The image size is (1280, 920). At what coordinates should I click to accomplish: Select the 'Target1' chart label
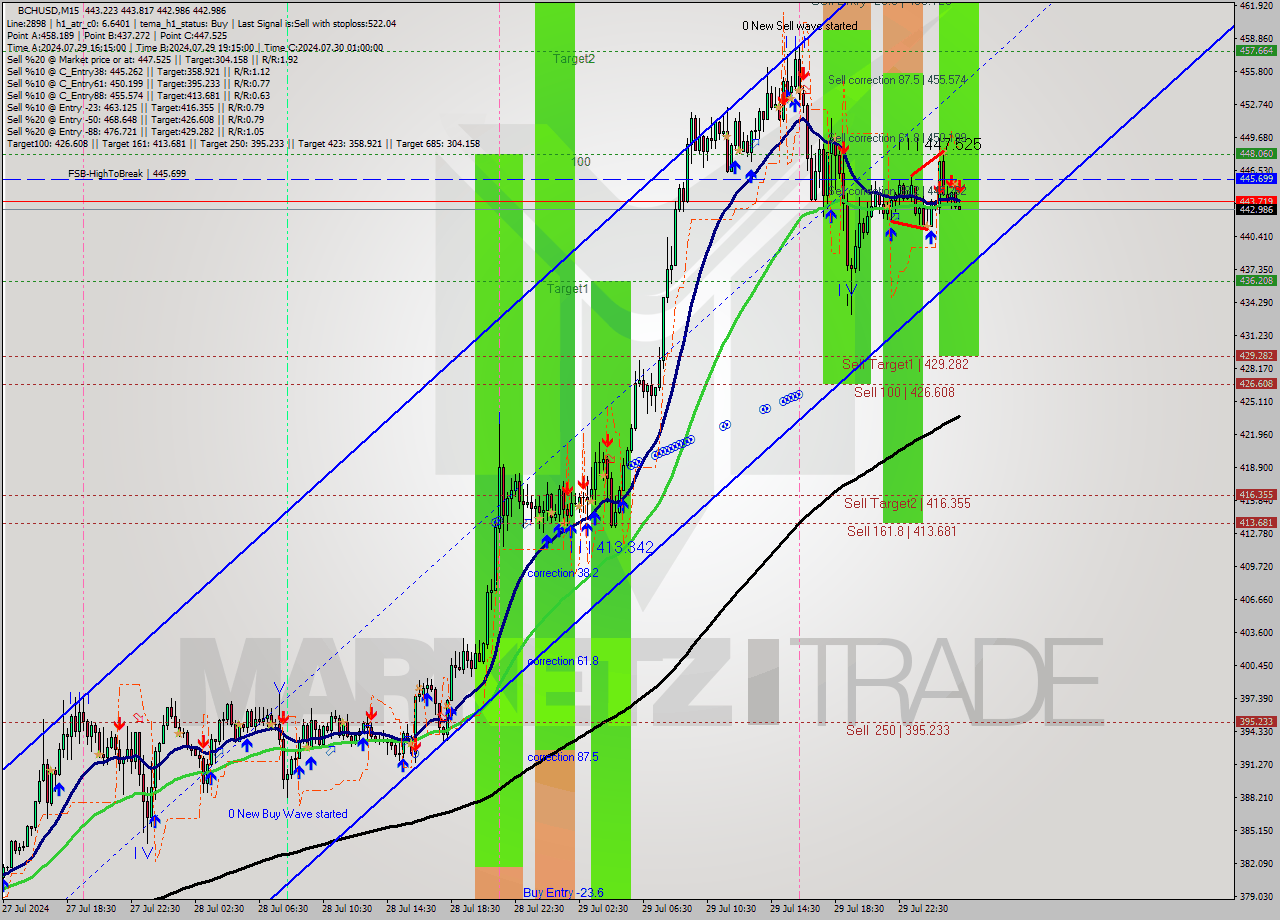point(568,288)
